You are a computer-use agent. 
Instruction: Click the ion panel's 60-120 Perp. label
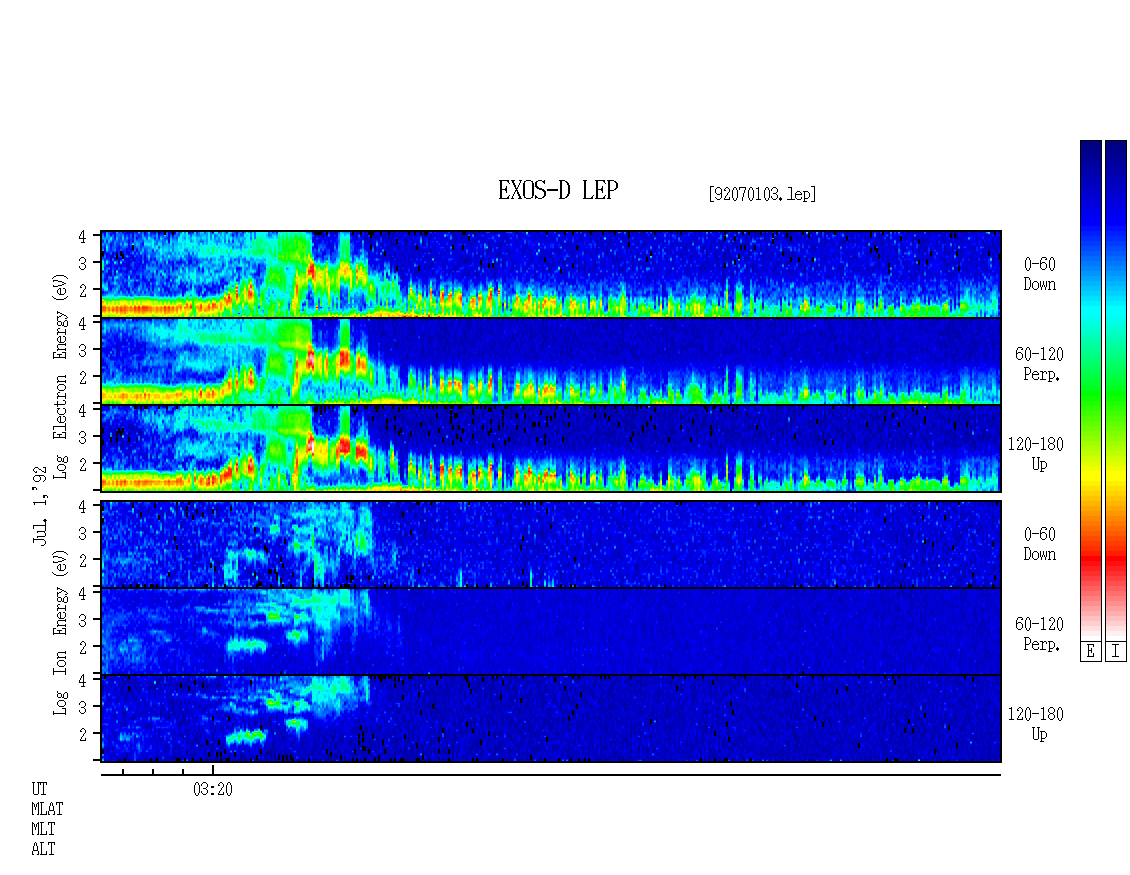(1039, 634)
